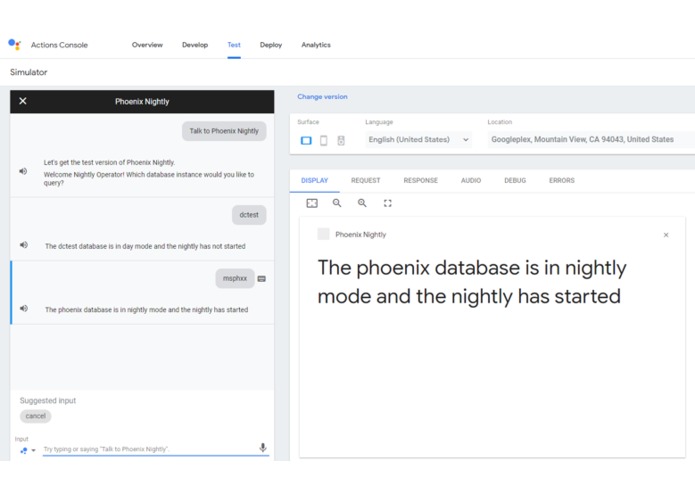Screen dimensions: 695x494
Task: Open the Deploy tab
Action: (x=271, y=45)
